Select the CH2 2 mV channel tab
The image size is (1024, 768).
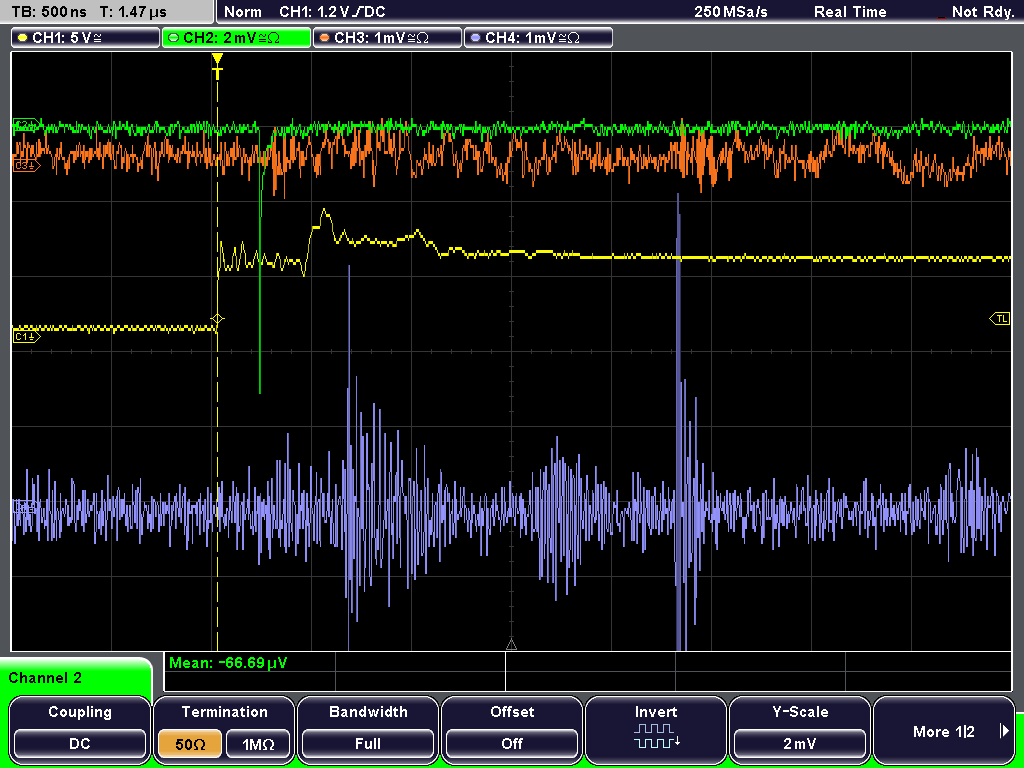pyautogui.click(x=236, y=38)
